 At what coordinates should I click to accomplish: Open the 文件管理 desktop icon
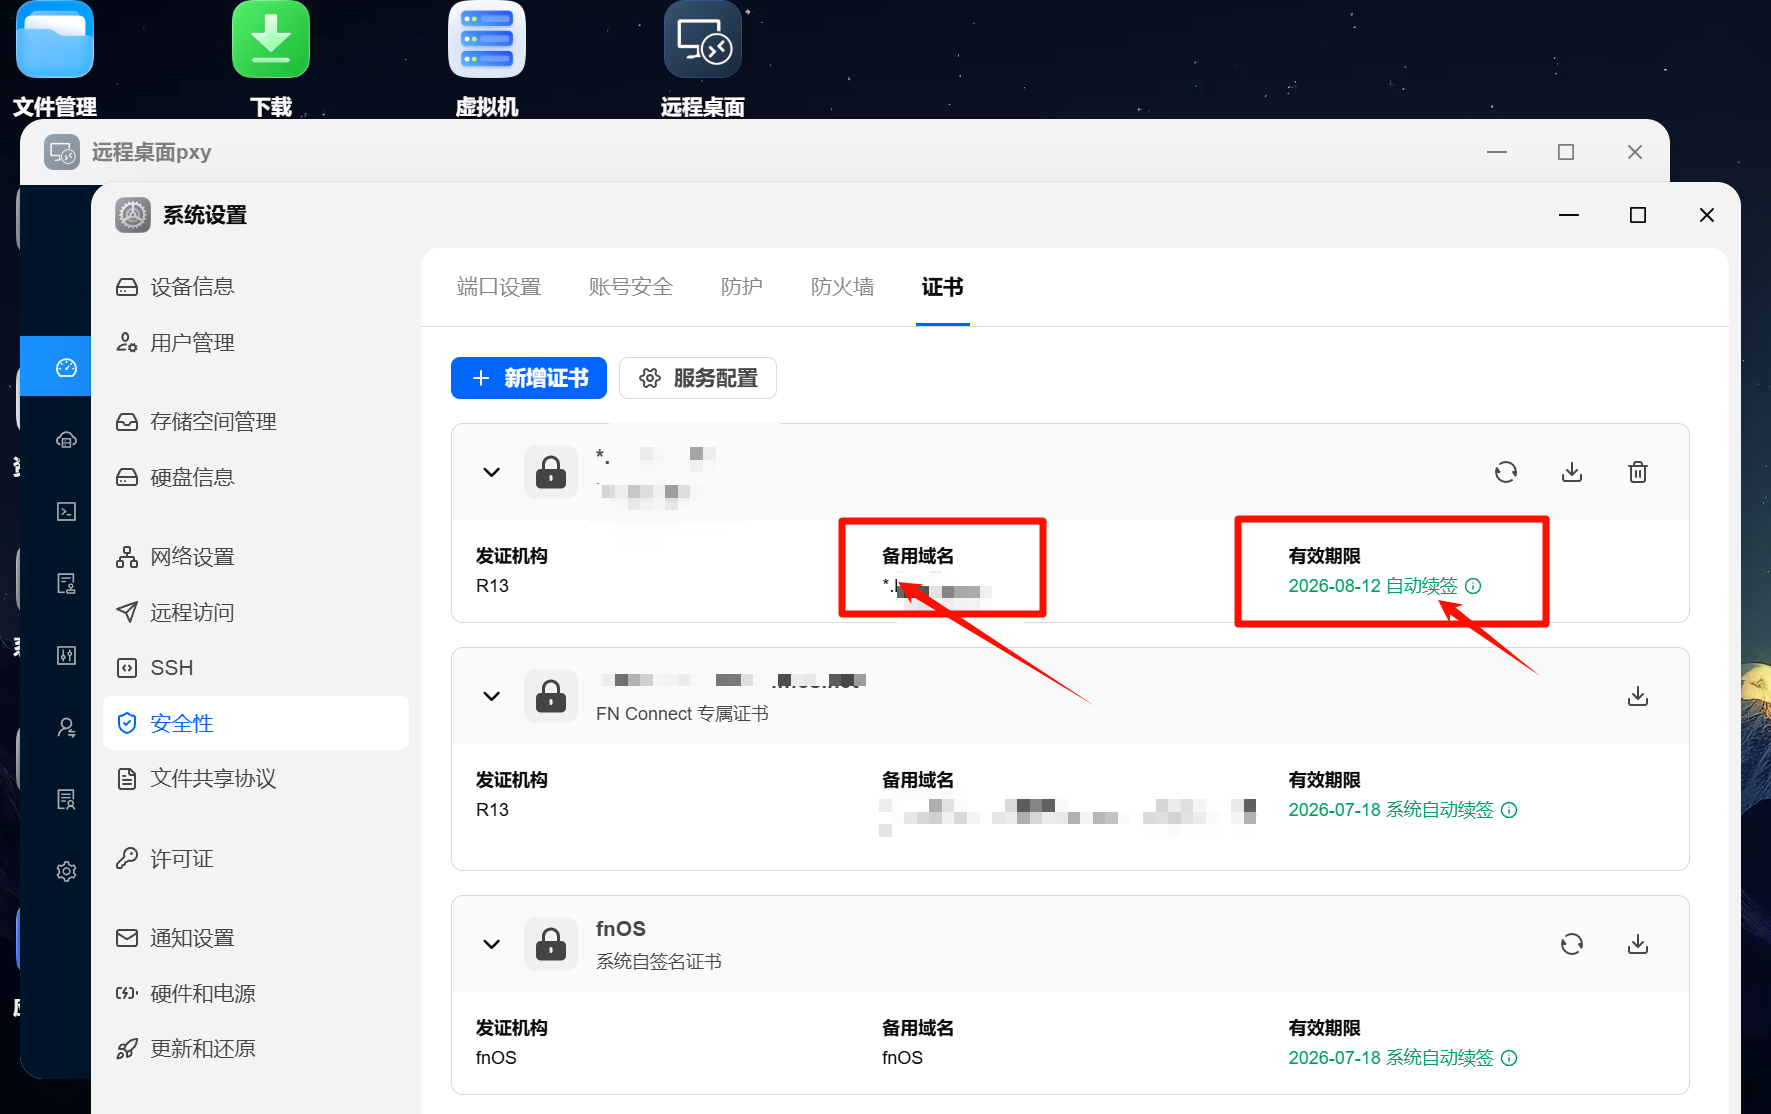pyautogui.click(x=55, y=40)
